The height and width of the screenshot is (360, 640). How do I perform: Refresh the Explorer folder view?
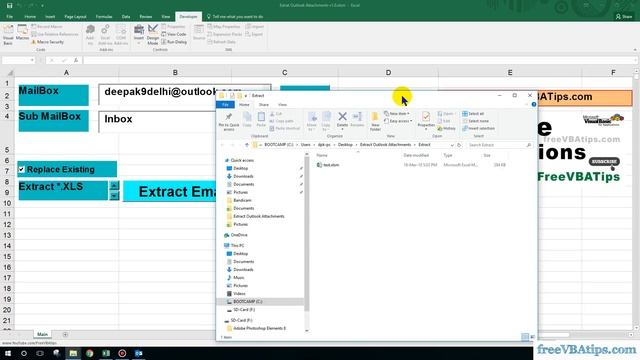click(x=459, y=145)
